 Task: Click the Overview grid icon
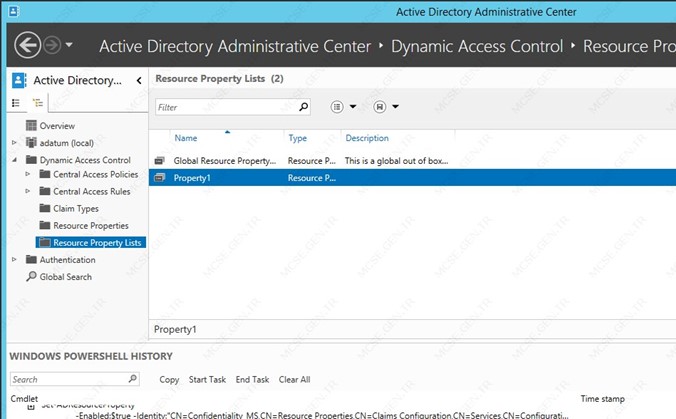point(31,125)
